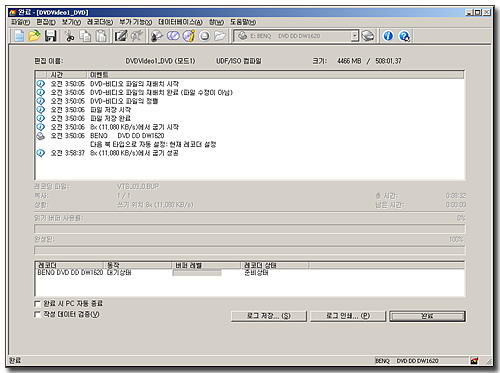Select 'DVD-비디오 파일의 정렬' log entry
This screenshot has width=500, height=373.
point(124,101)
